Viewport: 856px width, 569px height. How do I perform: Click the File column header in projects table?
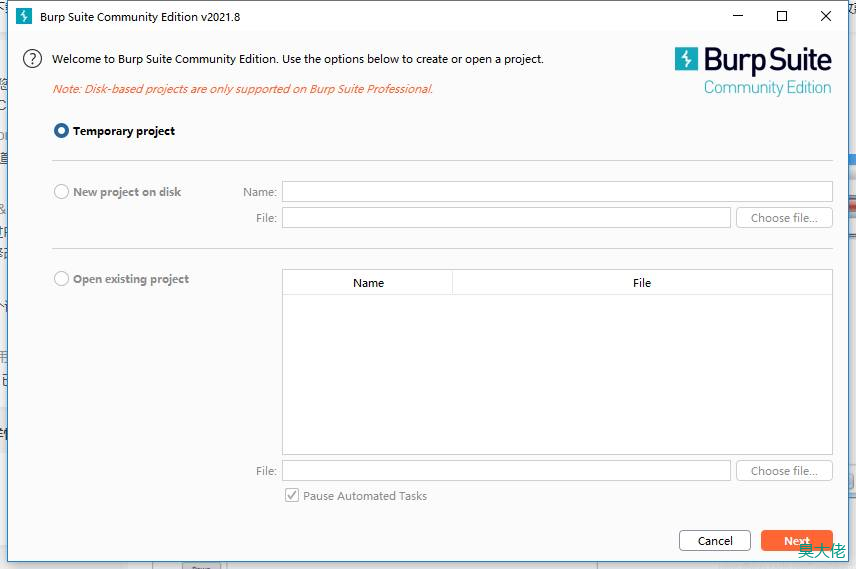click(x=642, y=283)
